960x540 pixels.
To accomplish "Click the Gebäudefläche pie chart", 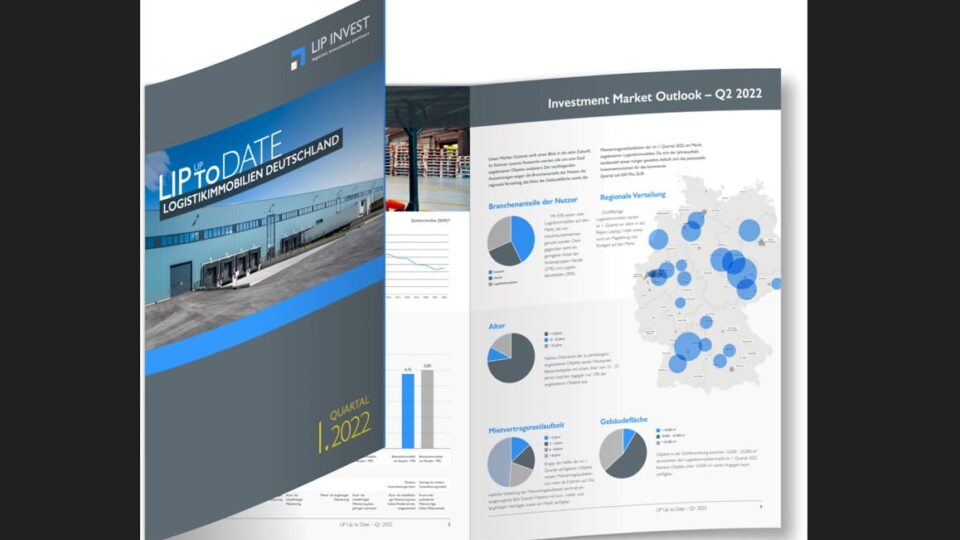I will [x=622, y=454].
